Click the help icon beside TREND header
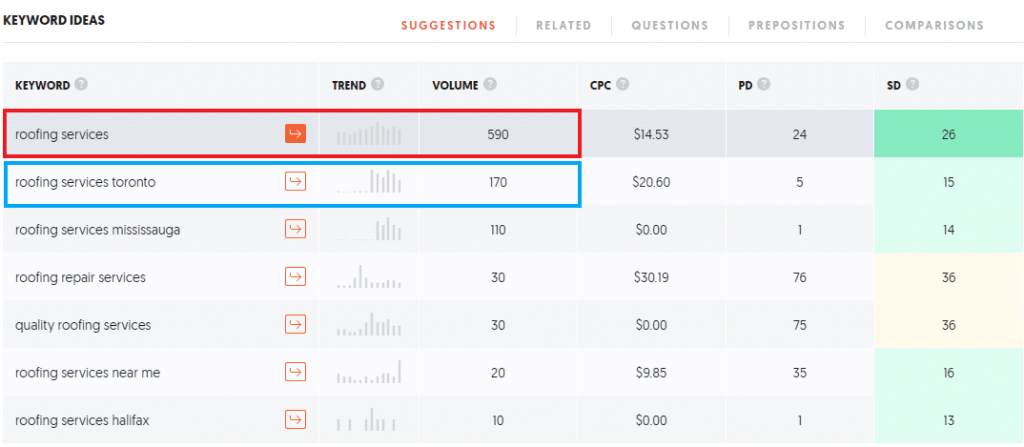The image size is (1024, 447). pyautogui.click(x=377, y=85)
